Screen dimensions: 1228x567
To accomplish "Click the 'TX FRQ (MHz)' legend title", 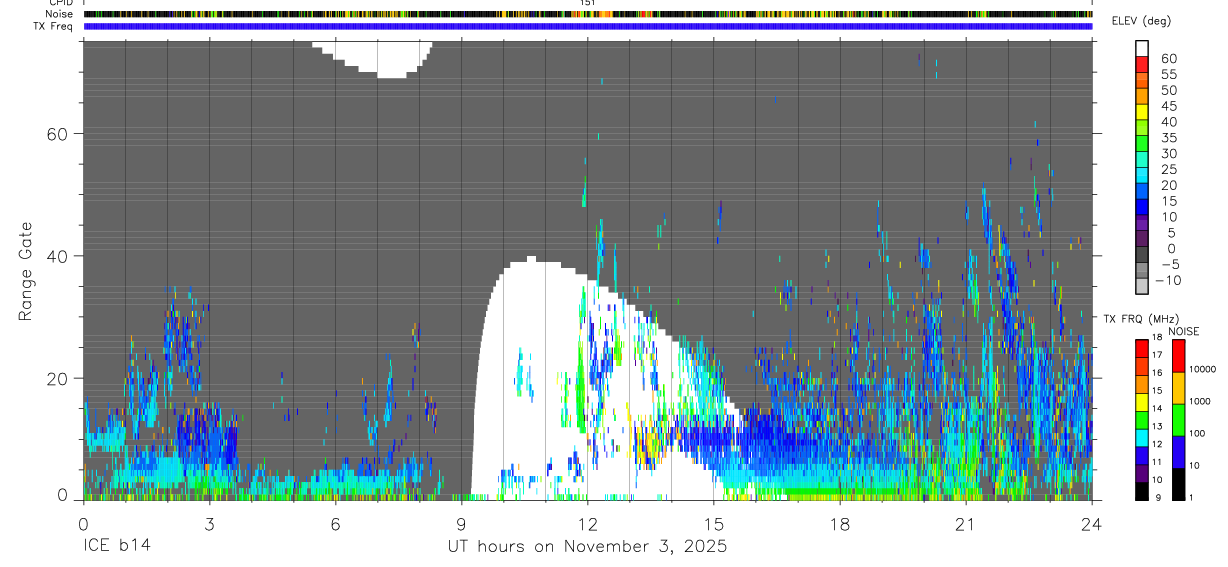I will [1141, 318].
